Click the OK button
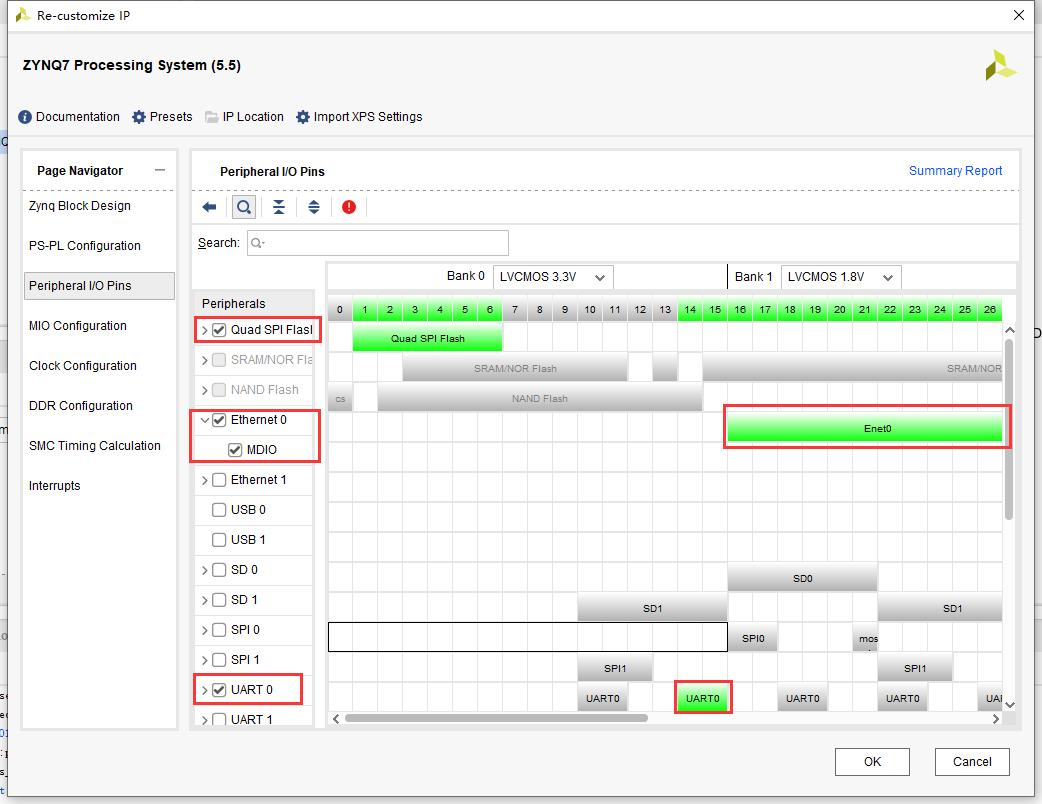 (872, 761)
